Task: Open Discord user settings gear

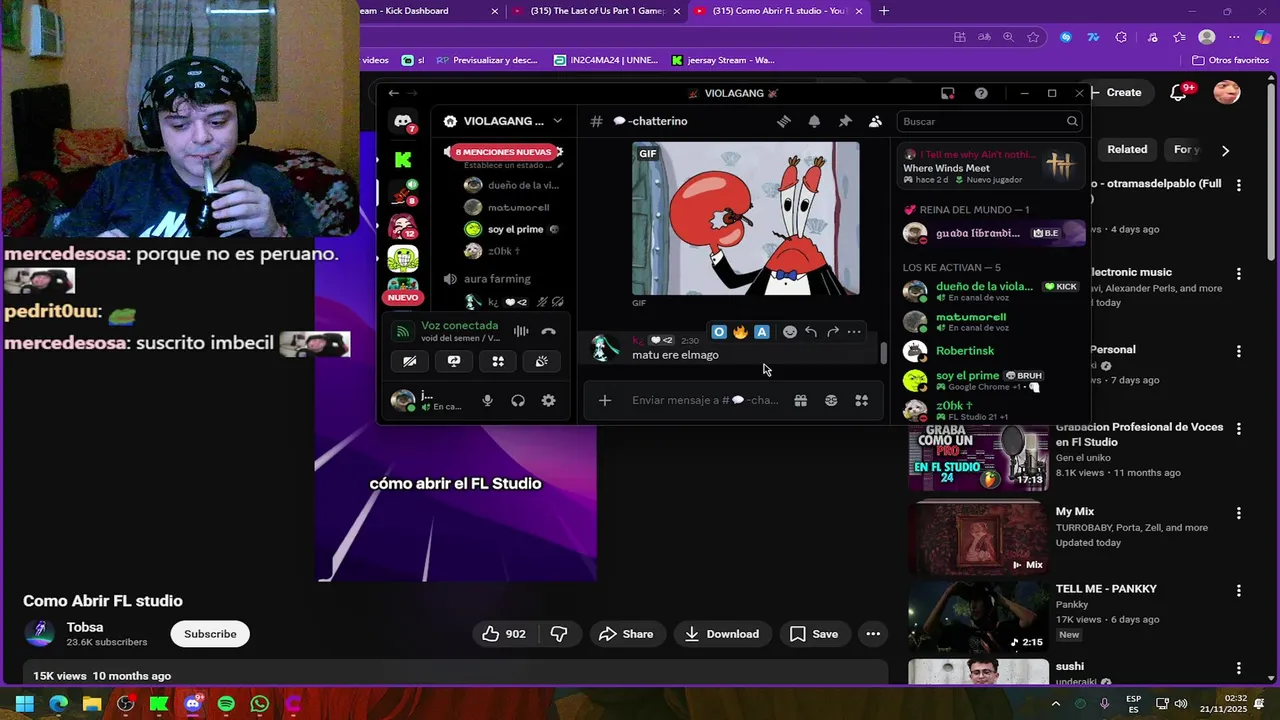Action: [548, 400]
